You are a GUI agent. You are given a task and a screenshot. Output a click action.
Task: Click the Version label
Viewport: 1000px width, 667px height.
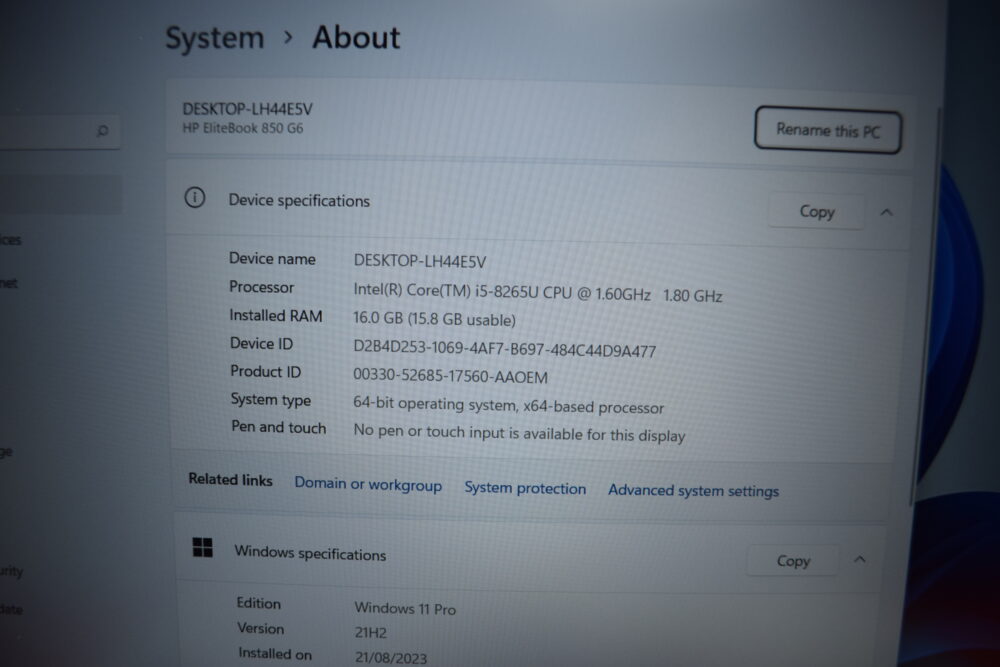260,628
